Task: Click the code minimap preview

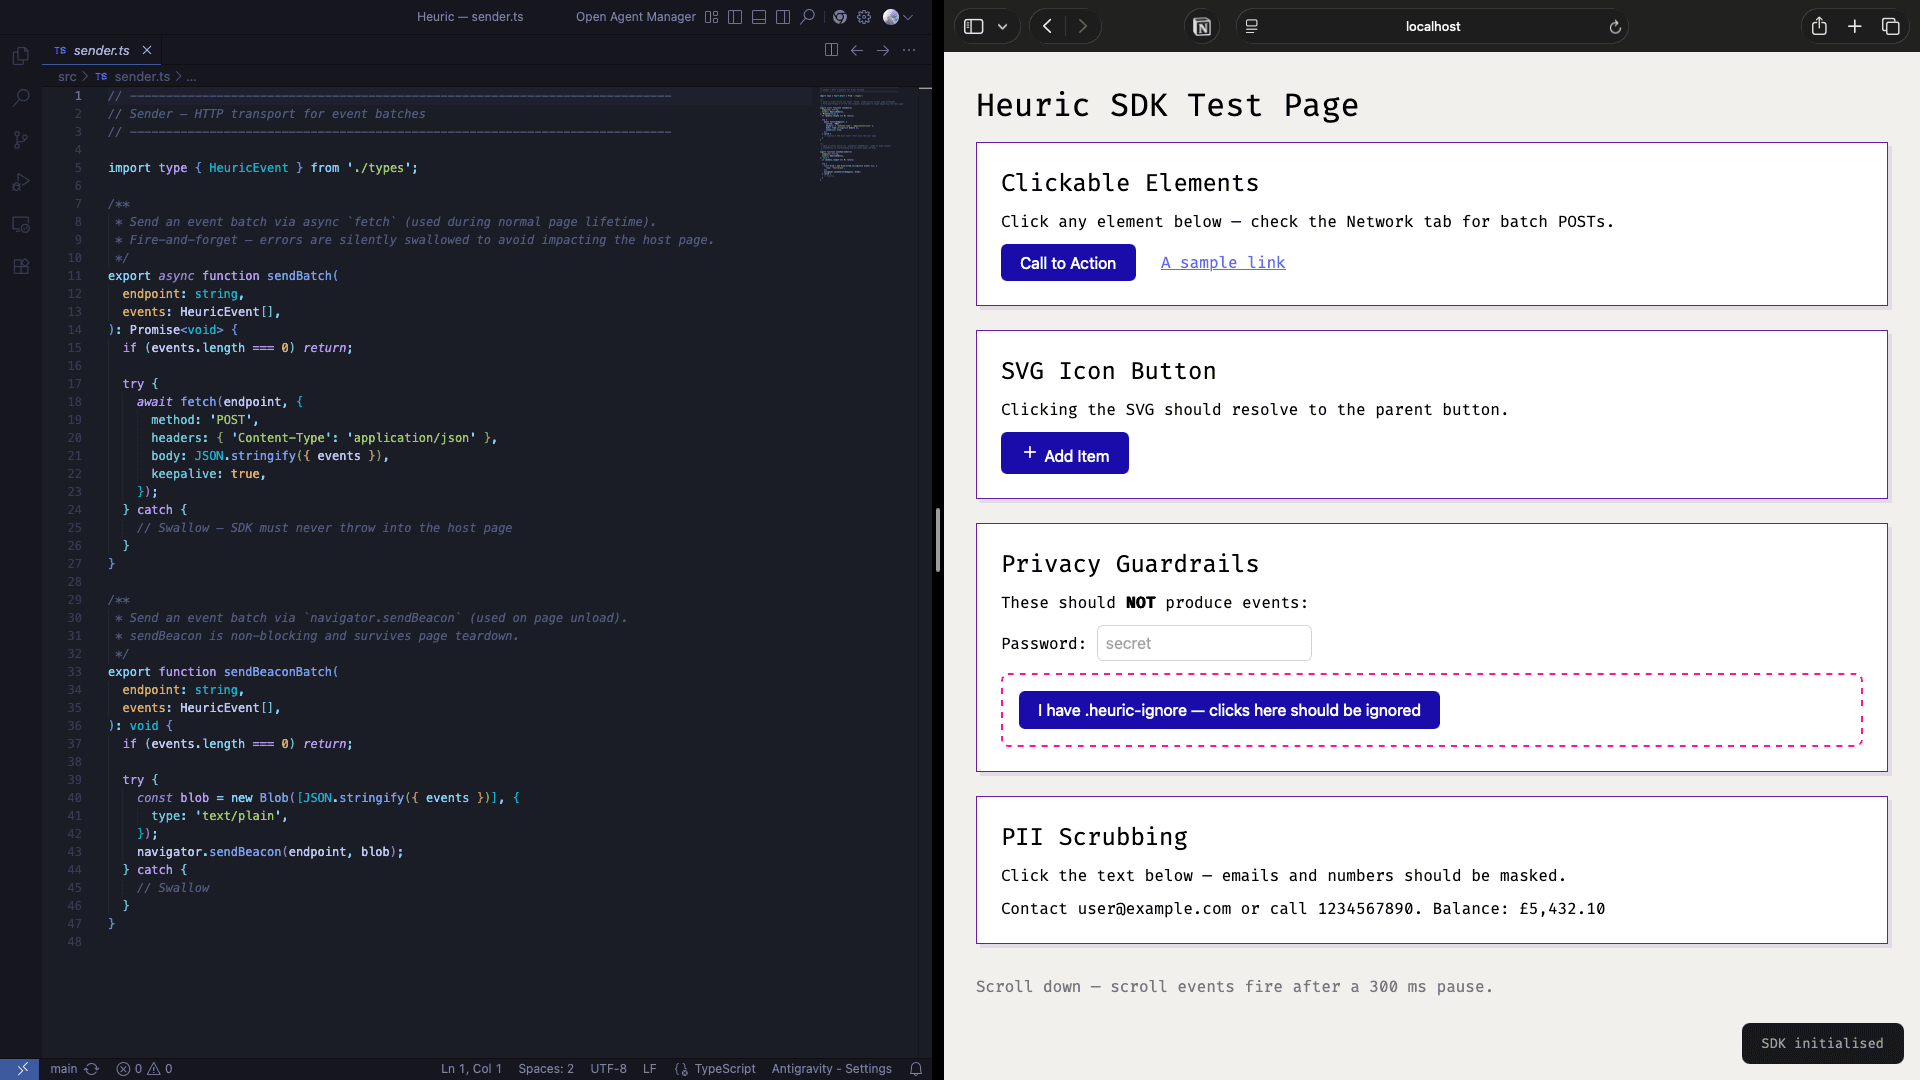Action: point(861,134)
